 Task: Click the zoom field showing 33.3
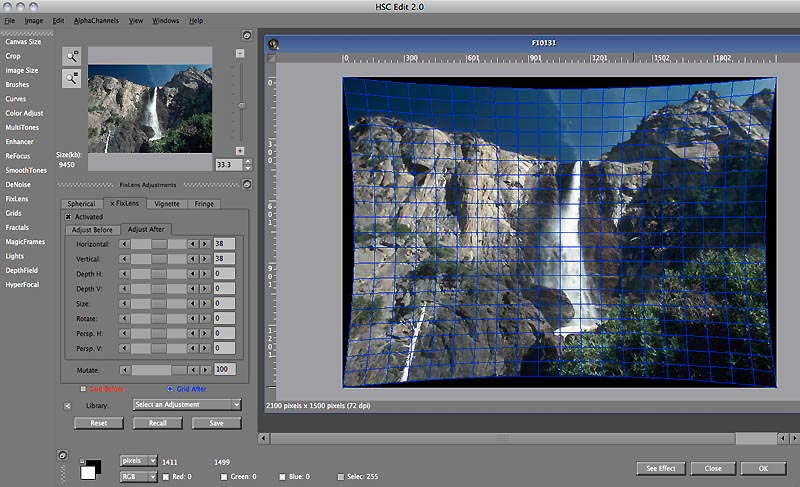click(229, 165)
